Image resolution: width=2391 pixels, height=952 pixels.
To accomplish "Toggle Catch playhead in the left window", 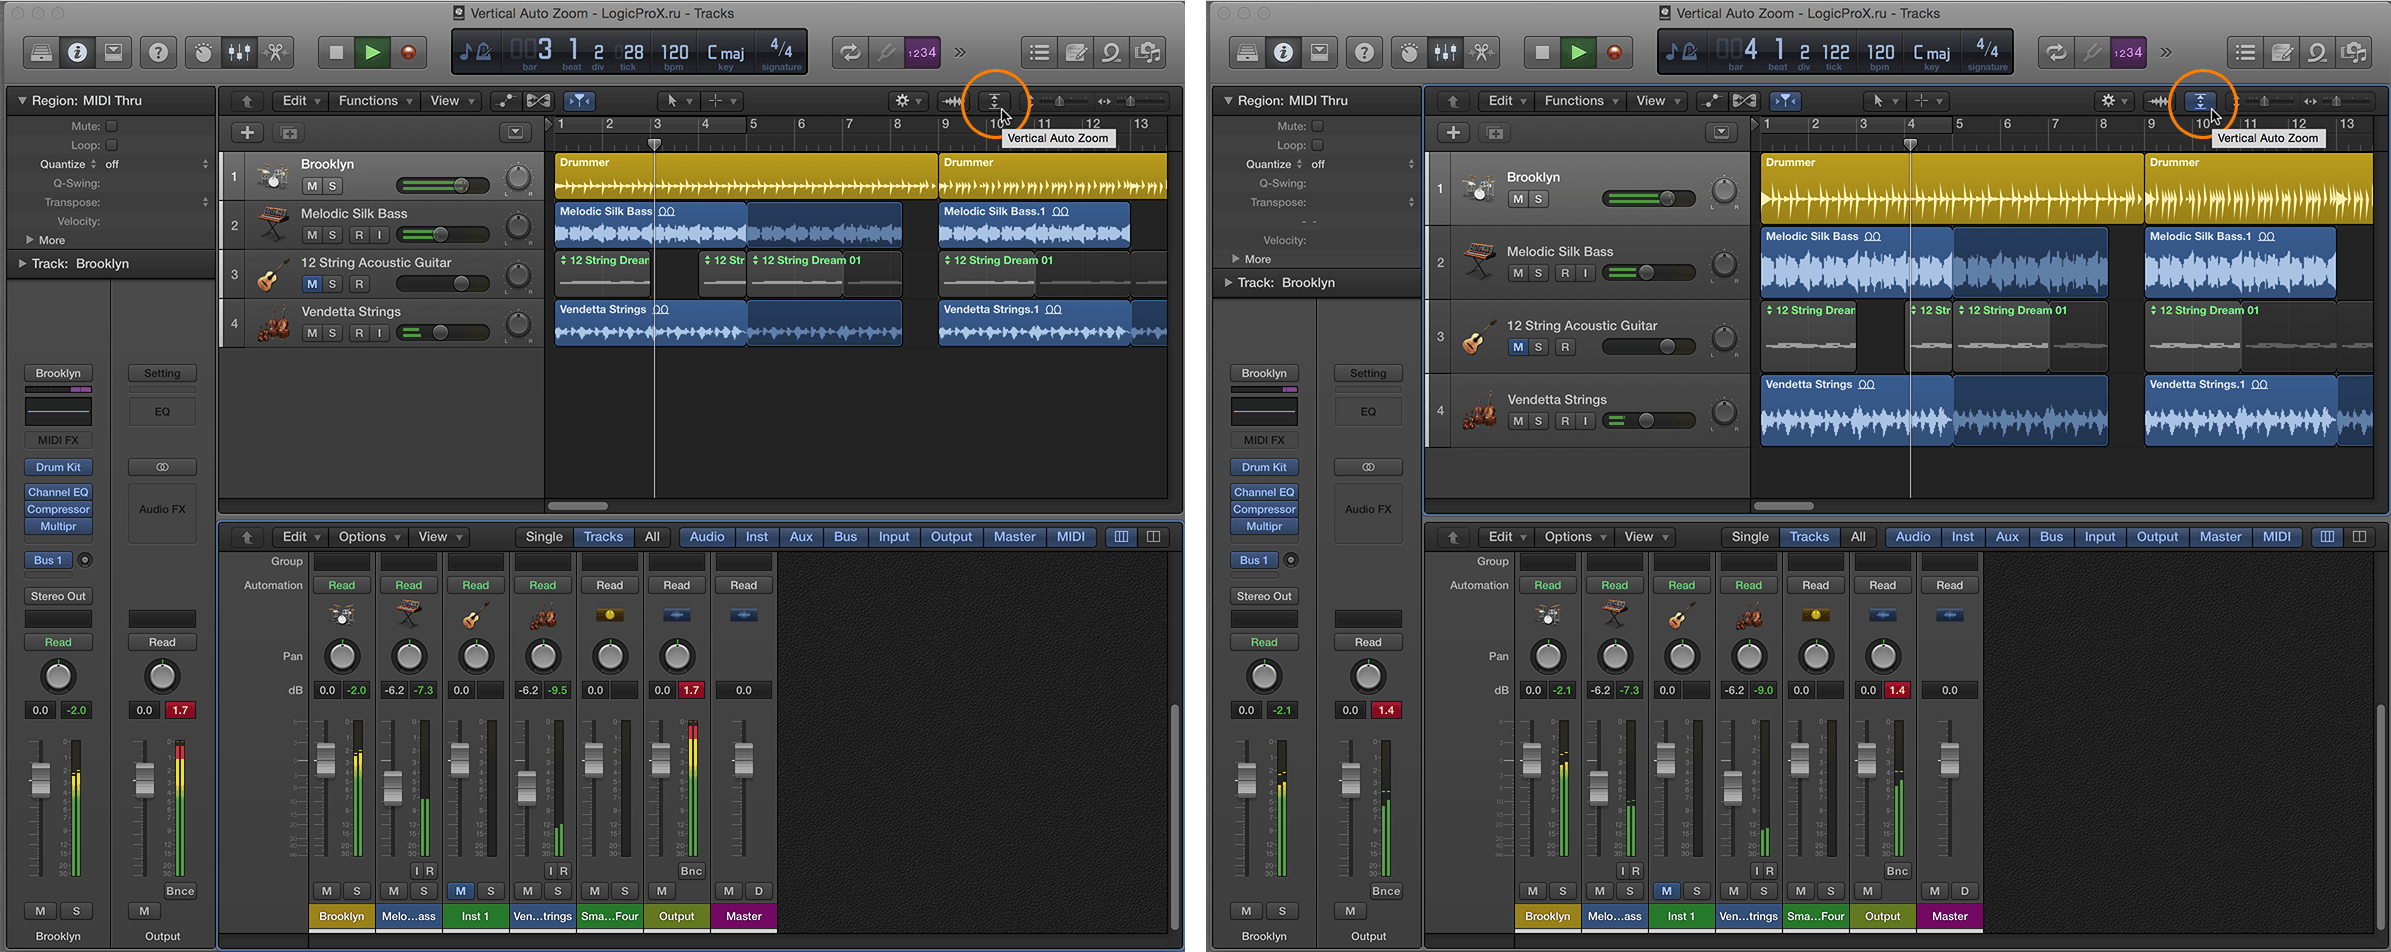I will tap(580, 101).
